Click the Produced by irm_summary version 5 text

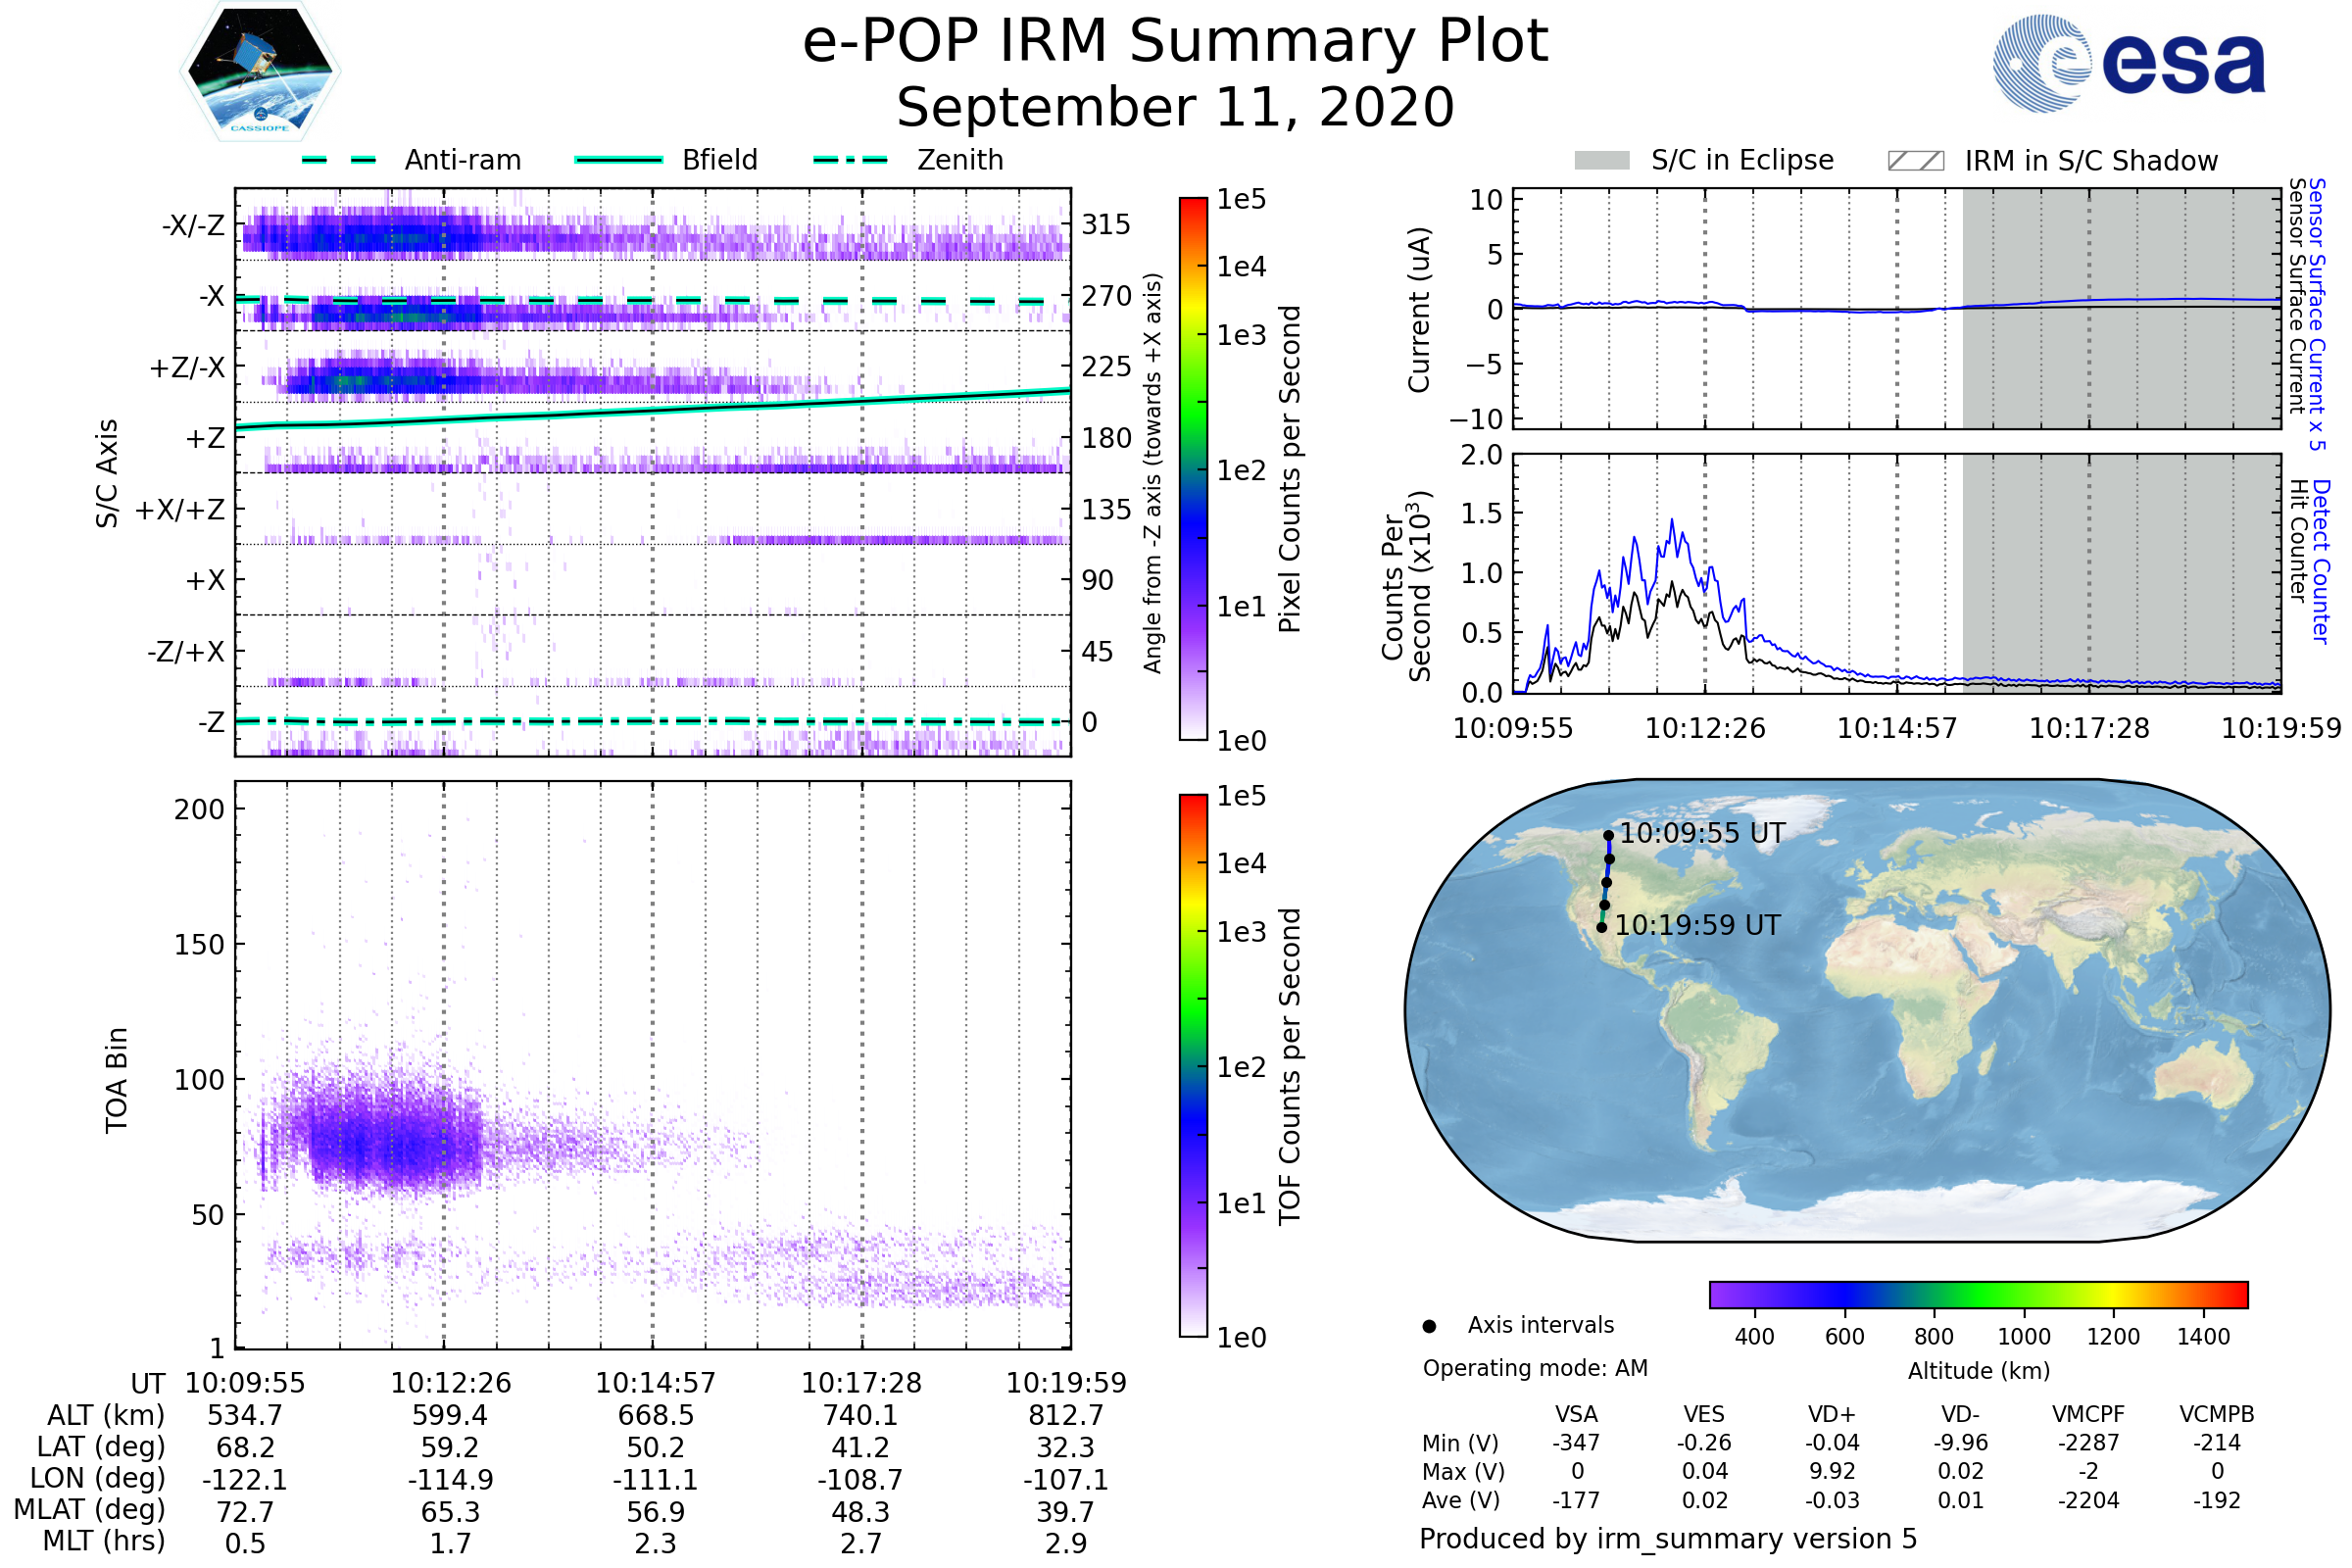(1667, 1538)
